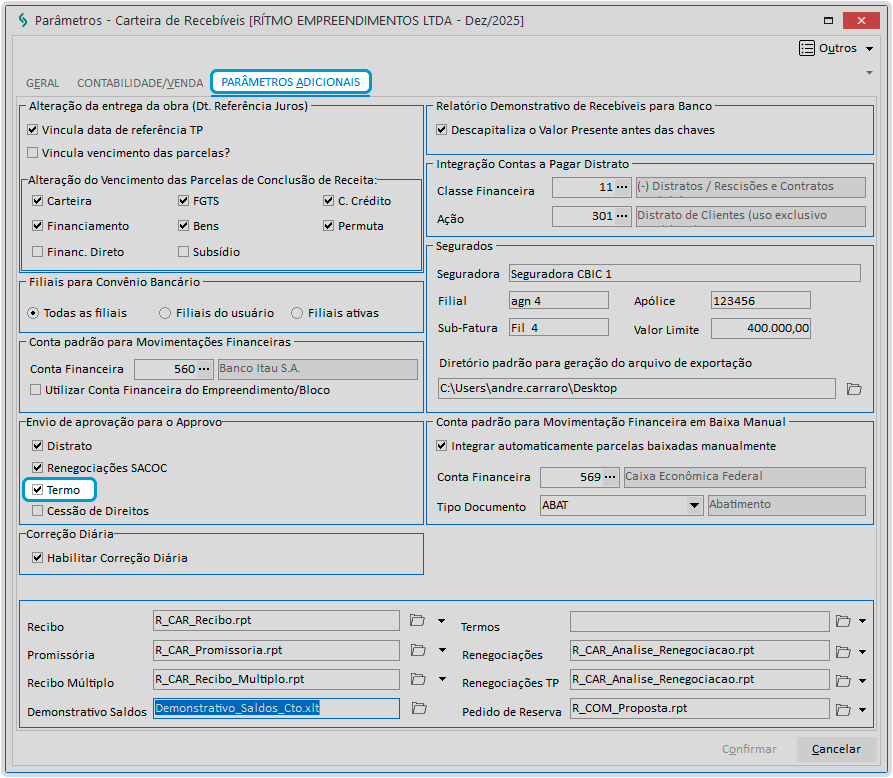The height and width of the screenshot is (778, 893).
Task: Toggle the Permuta checkbox
Action: [328, 226]
